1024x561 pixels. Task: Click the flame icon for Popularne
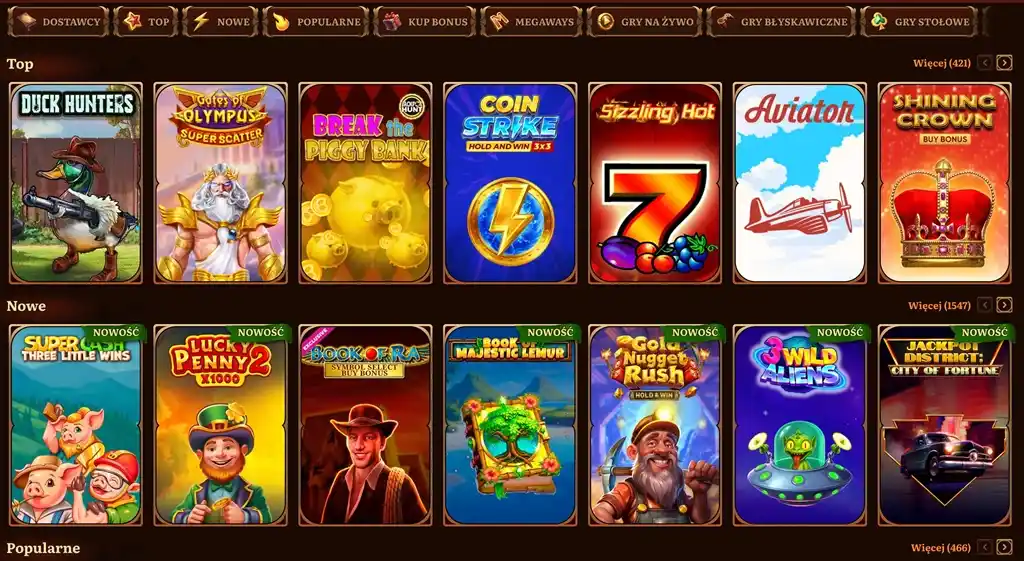(x=281, y=22)
